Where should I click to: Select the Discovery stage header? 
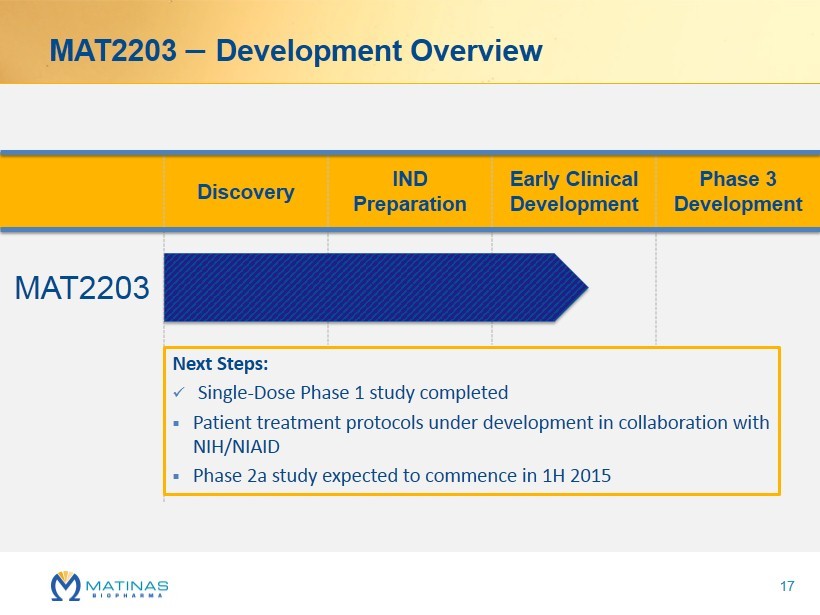[x=245, y=192]
